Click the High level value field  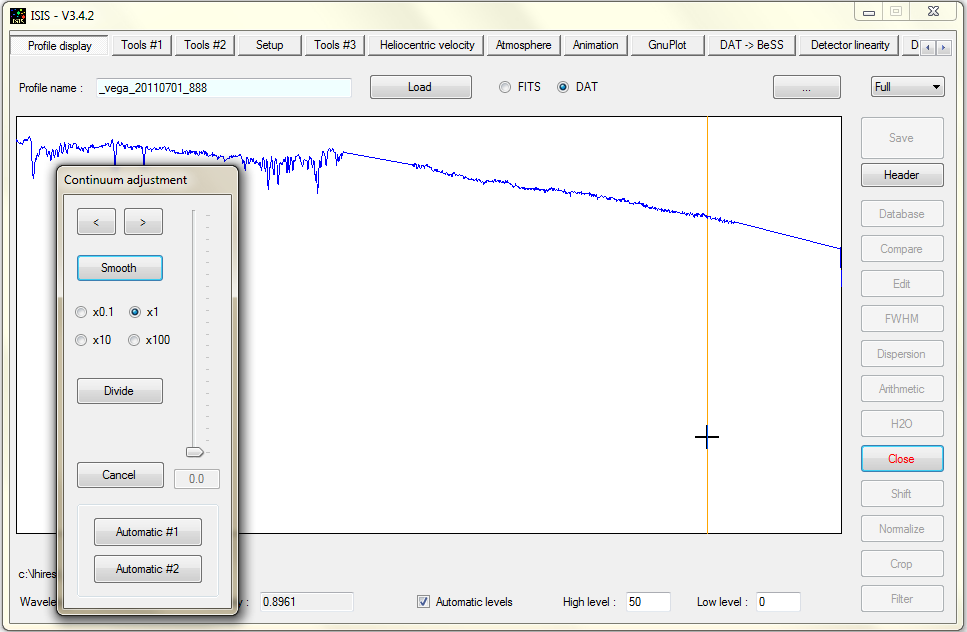click(x=647, y=602)
